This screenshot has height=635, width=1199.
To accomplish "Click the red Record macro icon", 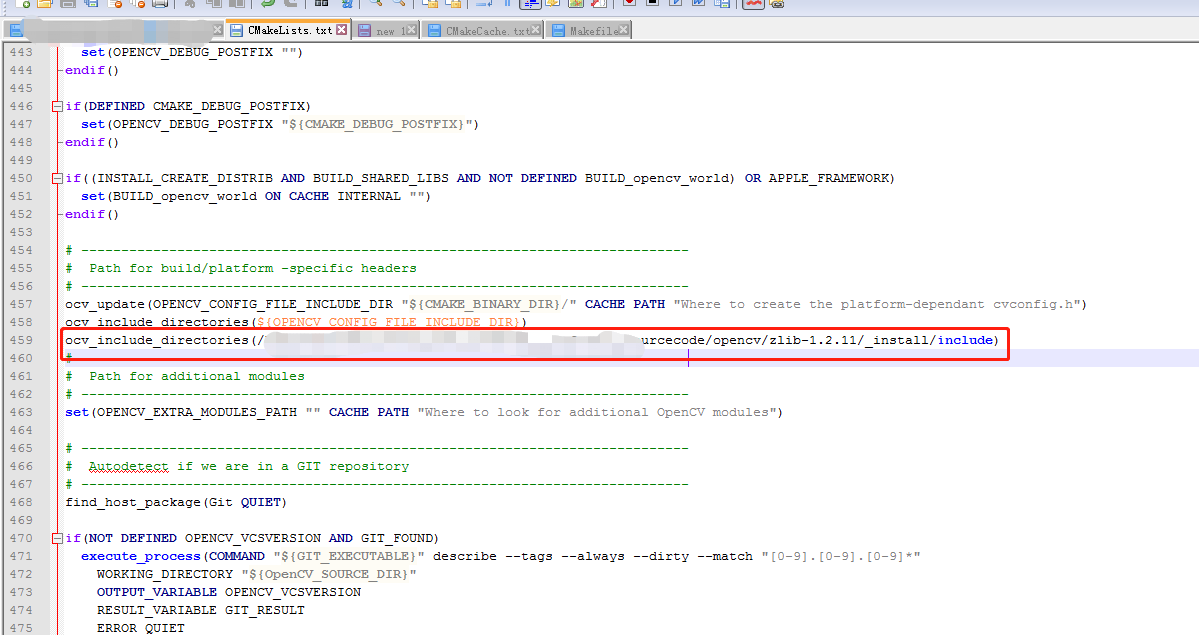I will click(629, 3).
